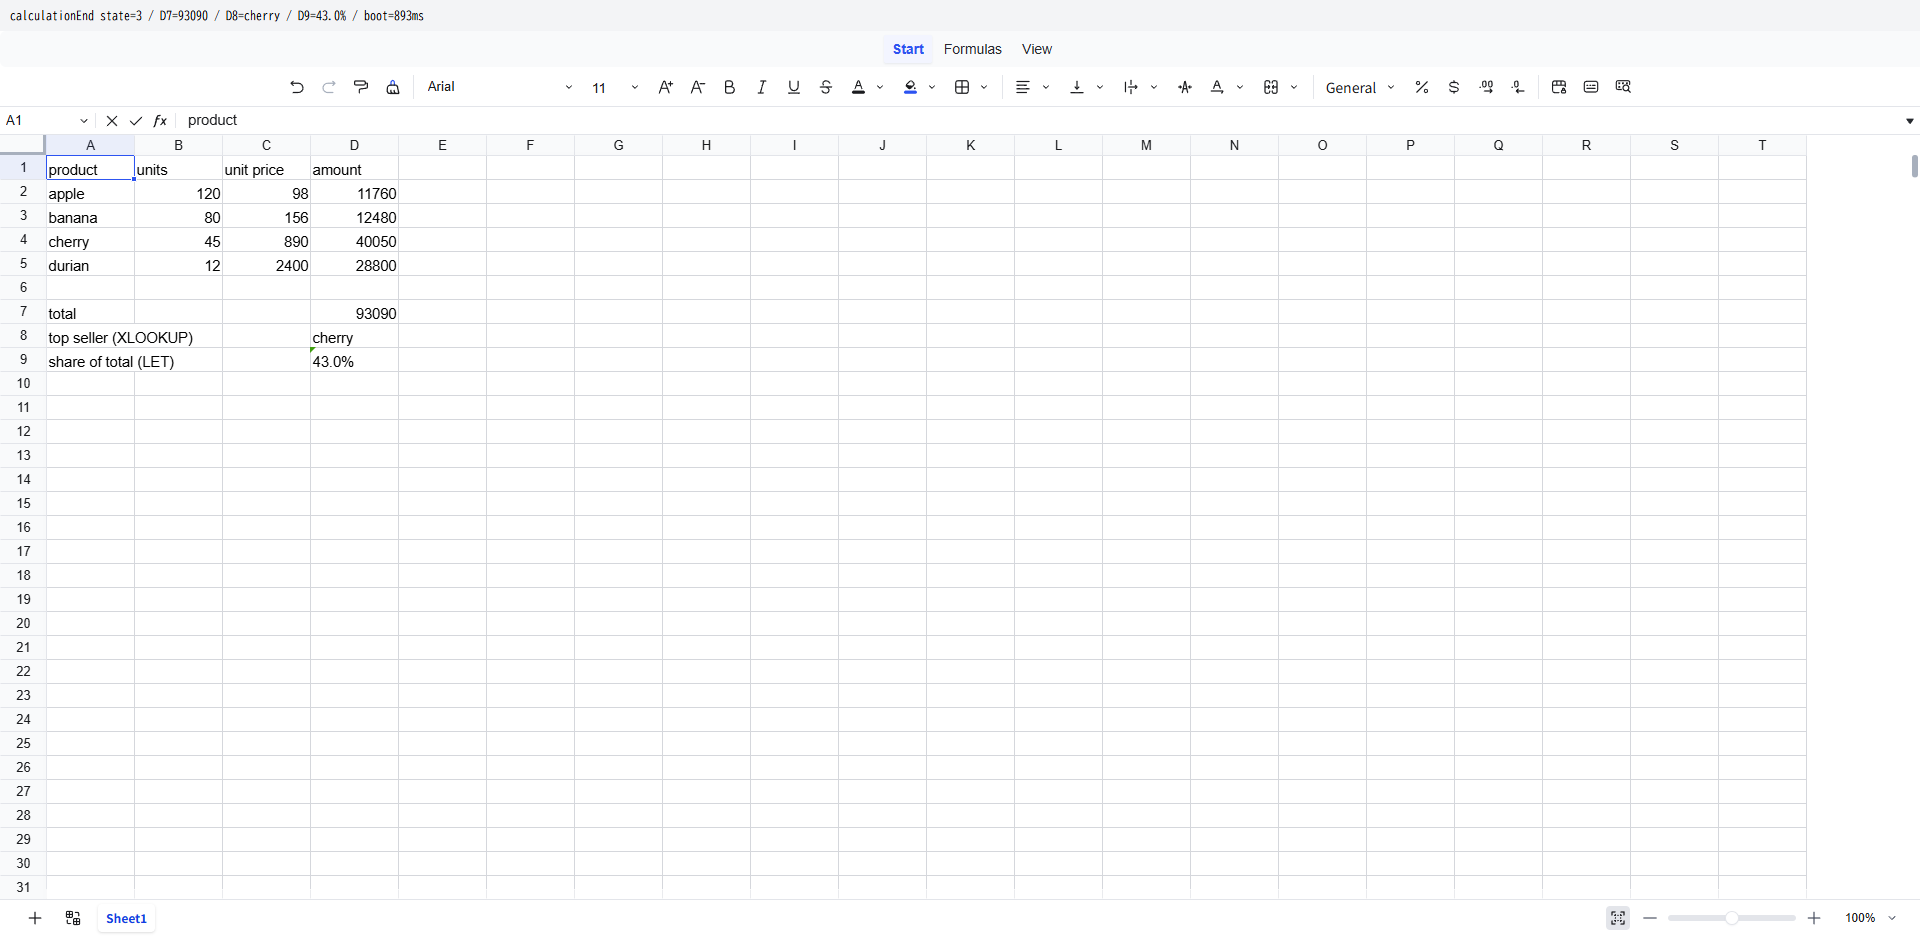Toggle strikethrough formatting

coord(826,87)
